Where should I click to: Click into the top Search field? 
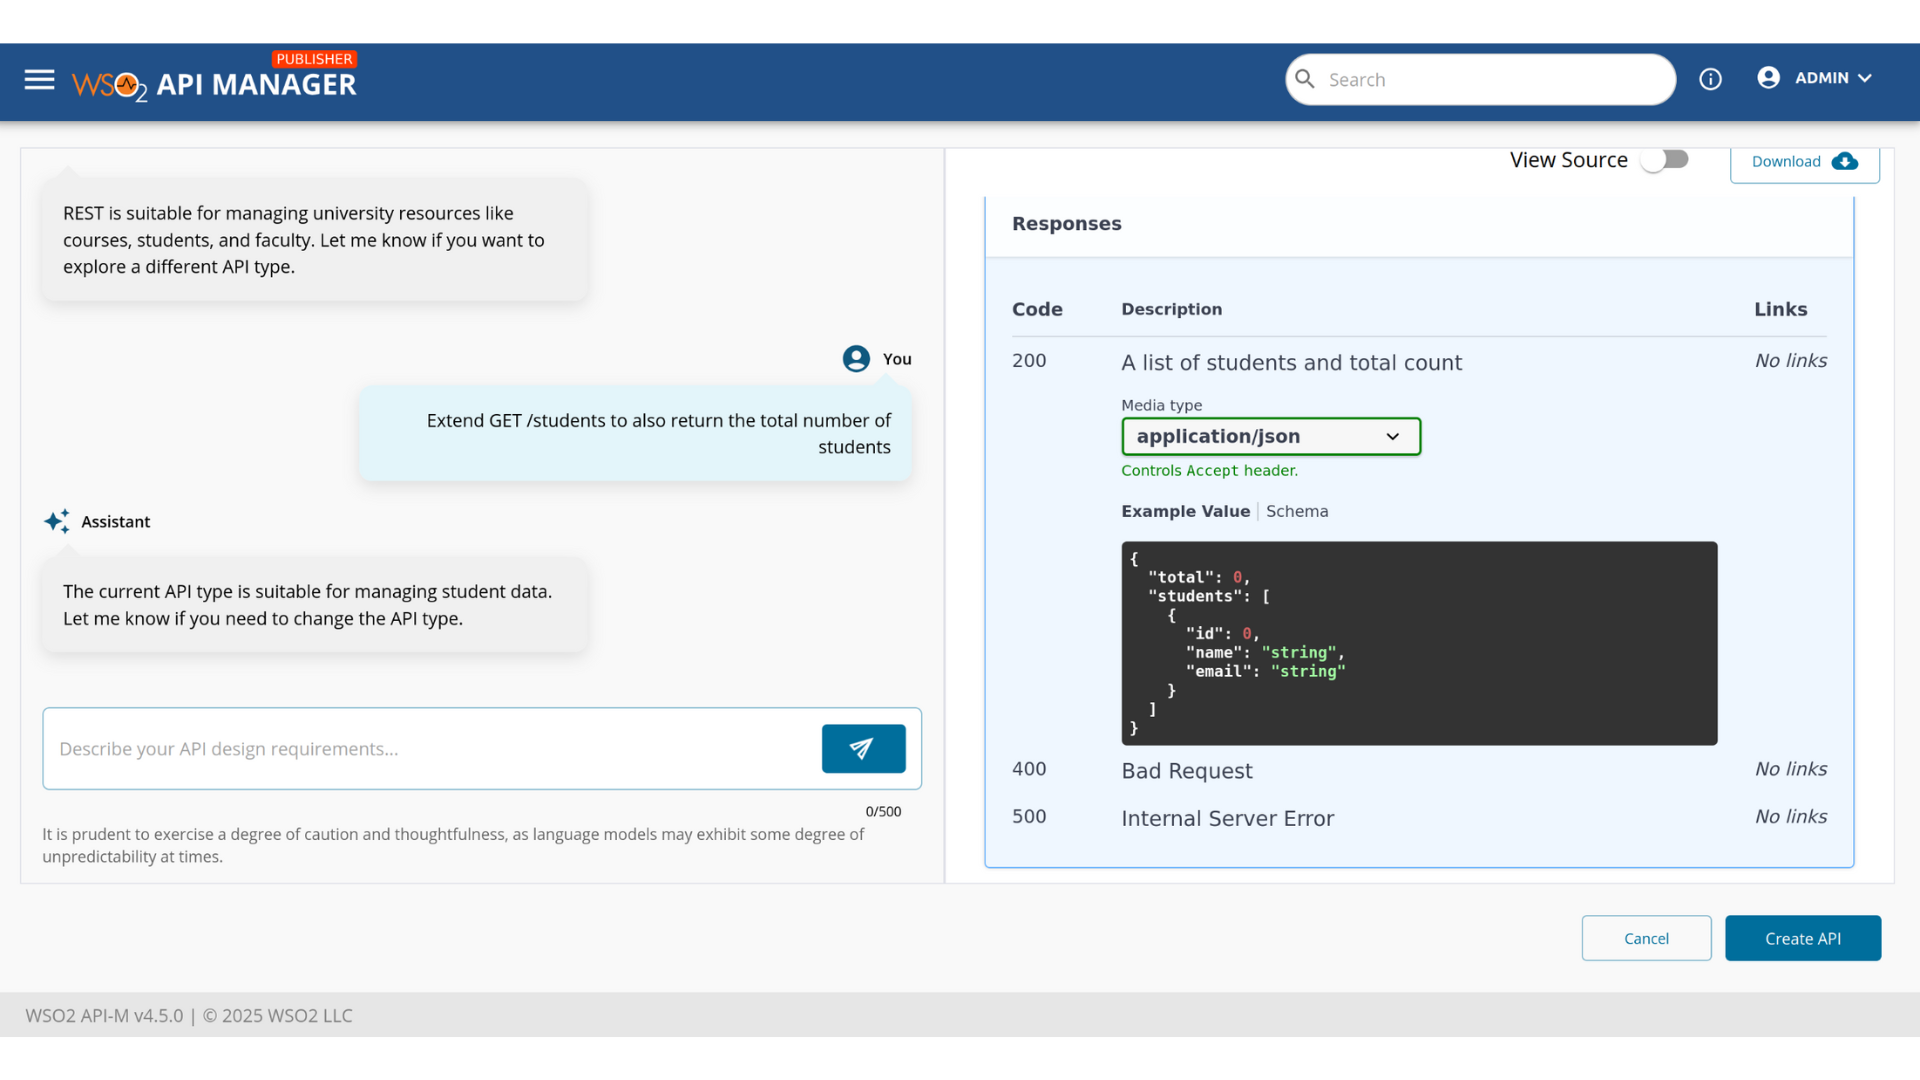[1490, 80]
